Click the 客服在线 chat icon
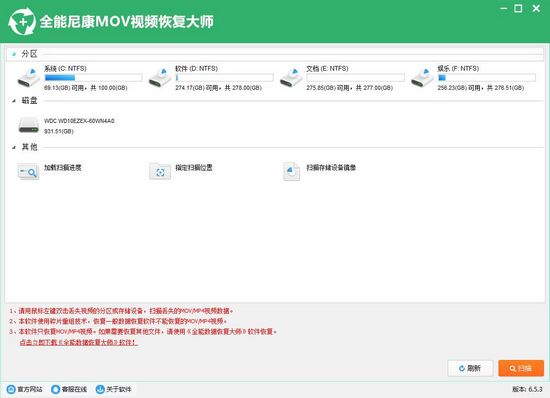The width and height of the screenshot is (550, 398). [55, 389]
